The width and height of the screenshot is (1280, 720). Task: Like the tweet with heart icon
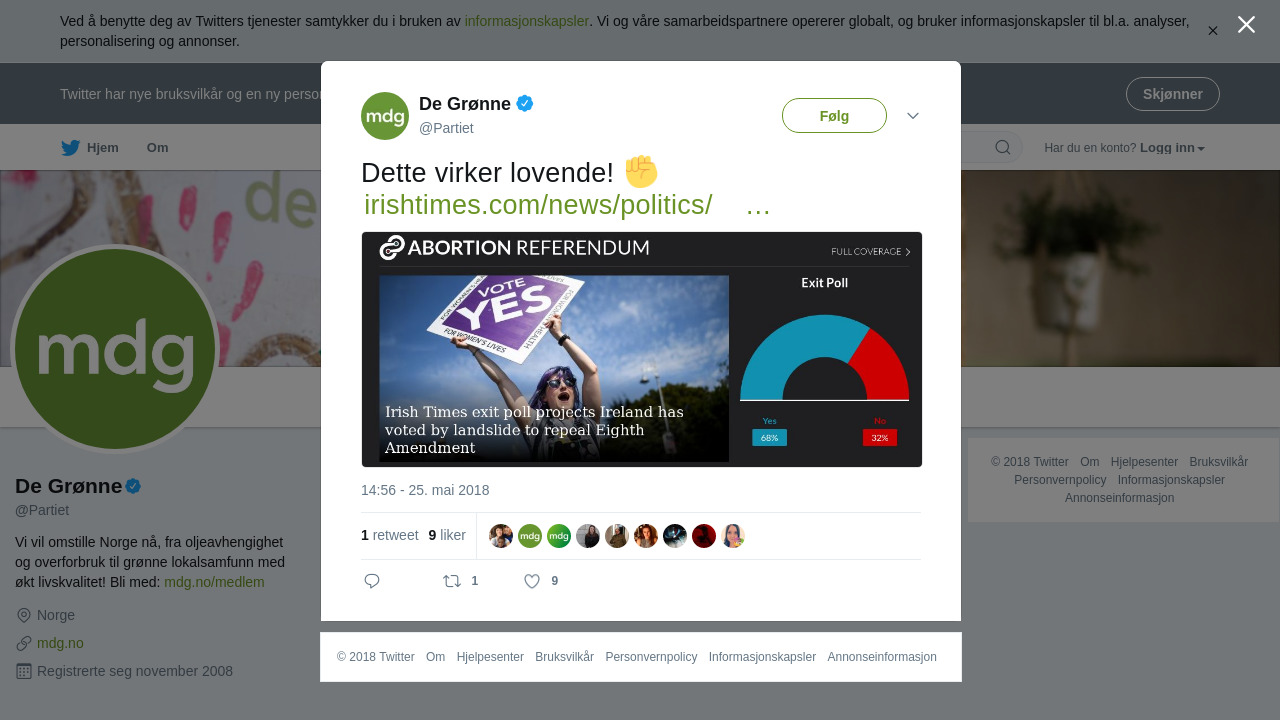(x=532, y=581)
